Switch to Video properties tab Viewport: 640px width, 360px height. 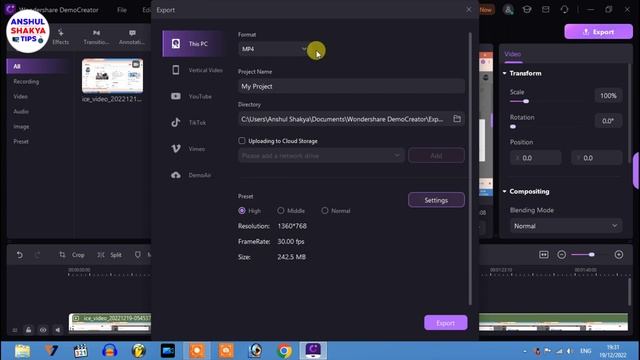513,54
